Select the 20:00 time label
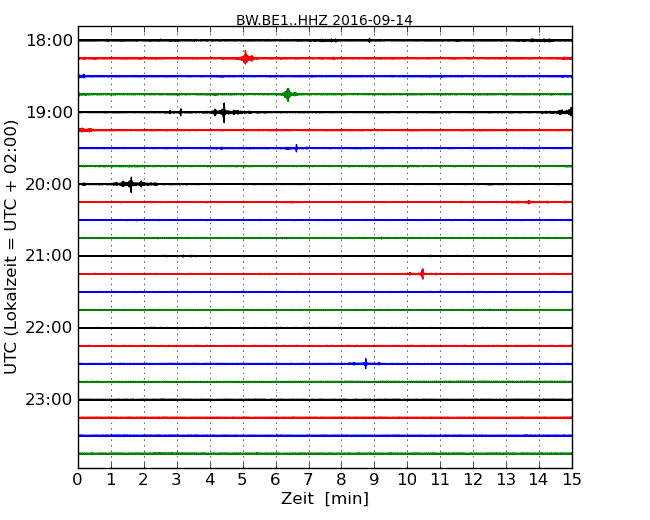The height and width of the screenshot is (520, 650). tap(49, 184)
